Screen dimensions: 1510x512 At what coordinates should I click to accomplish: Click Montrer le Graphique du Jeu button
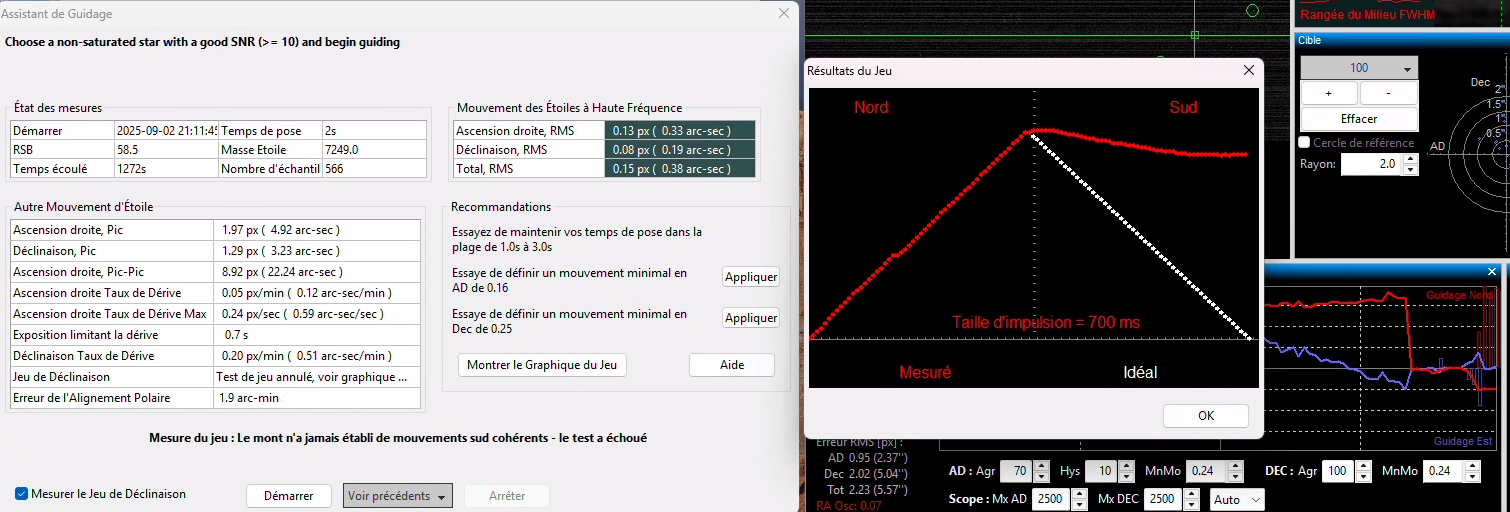coord(542,365)
